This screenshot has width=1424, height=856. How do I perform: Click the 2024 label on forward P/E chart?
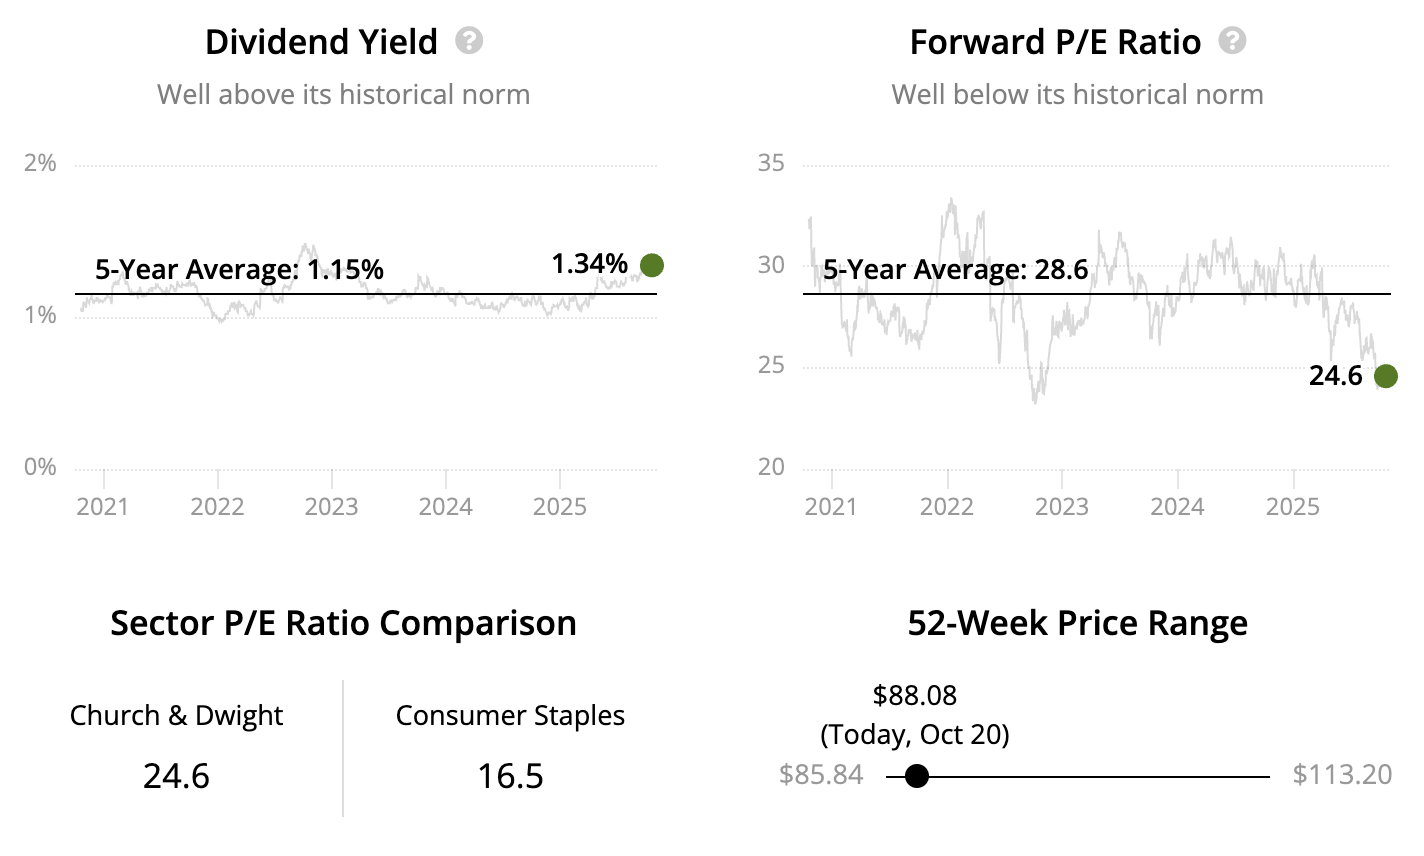[x=1177, y=506]
